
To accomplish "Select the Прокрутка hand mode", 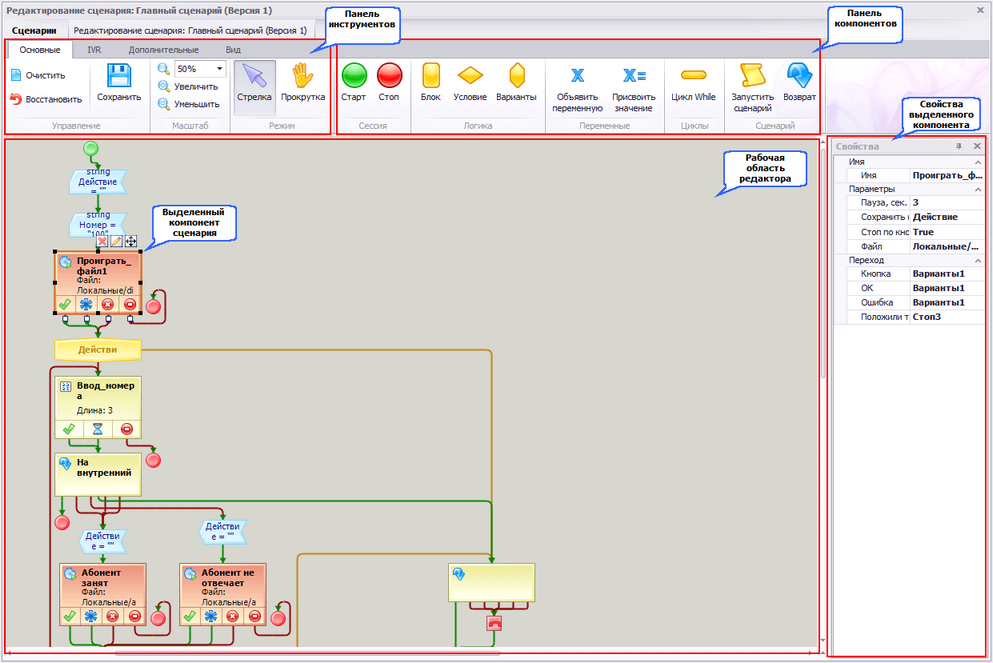I will click(x=303, y=82).
